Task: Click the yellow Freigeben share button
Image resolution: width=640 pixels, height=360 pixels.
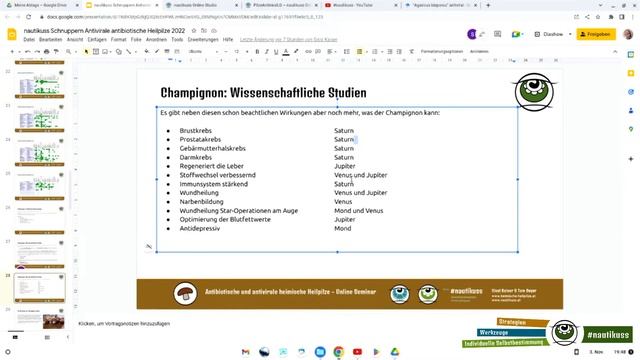Action: 596,34
